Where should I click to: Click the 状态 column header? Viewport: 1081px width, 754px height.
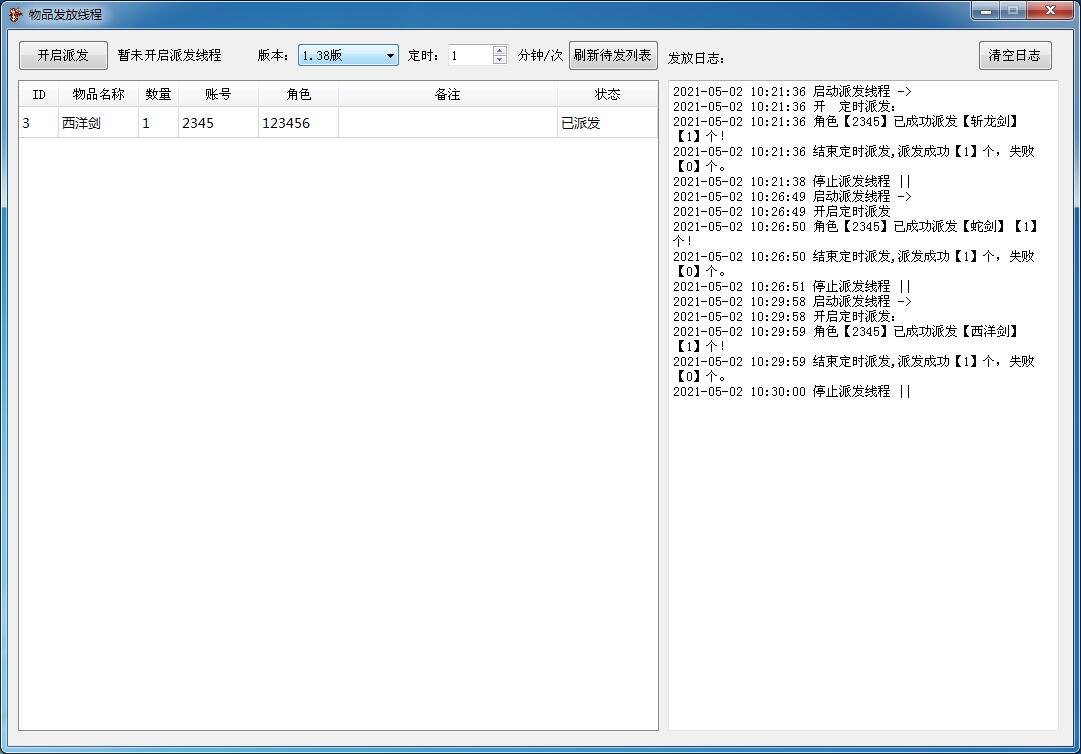607,94
